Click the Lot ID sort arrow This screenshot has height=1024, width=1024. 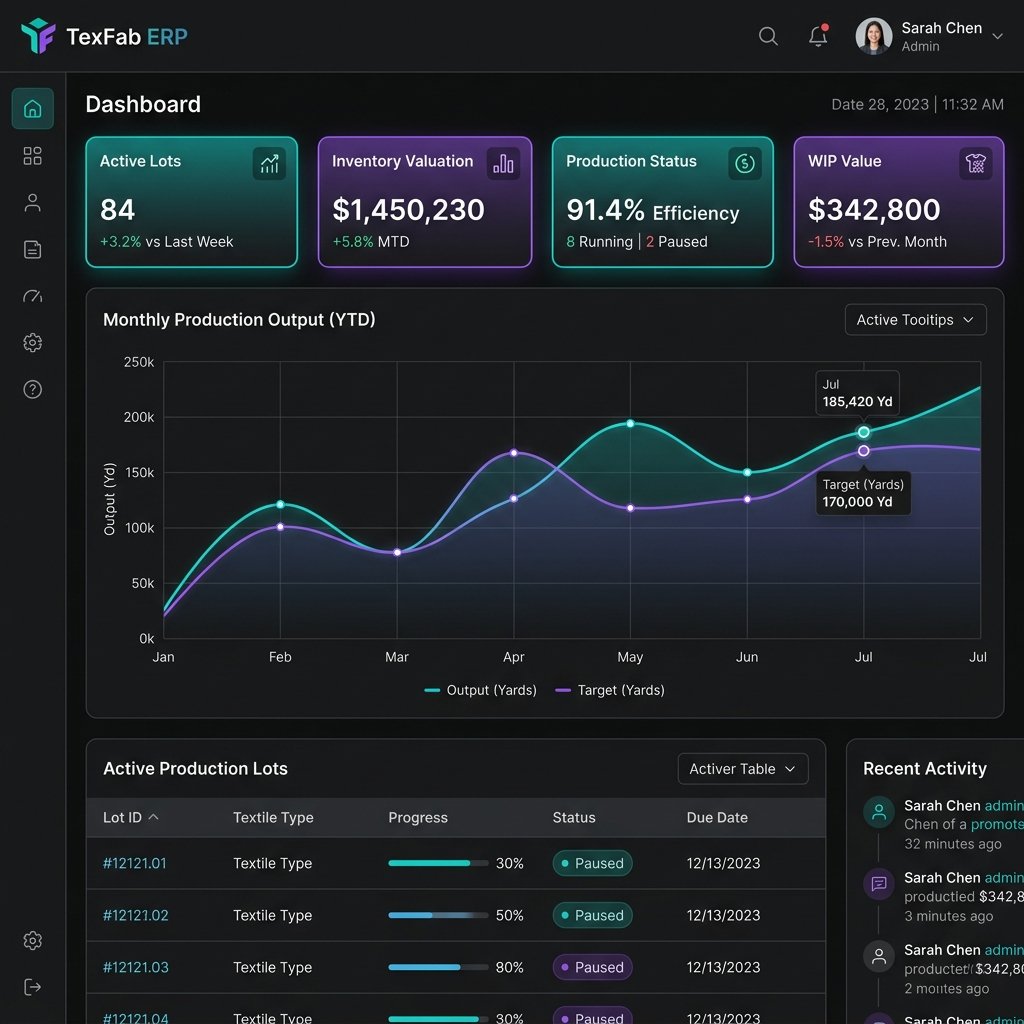coord(153,817)
